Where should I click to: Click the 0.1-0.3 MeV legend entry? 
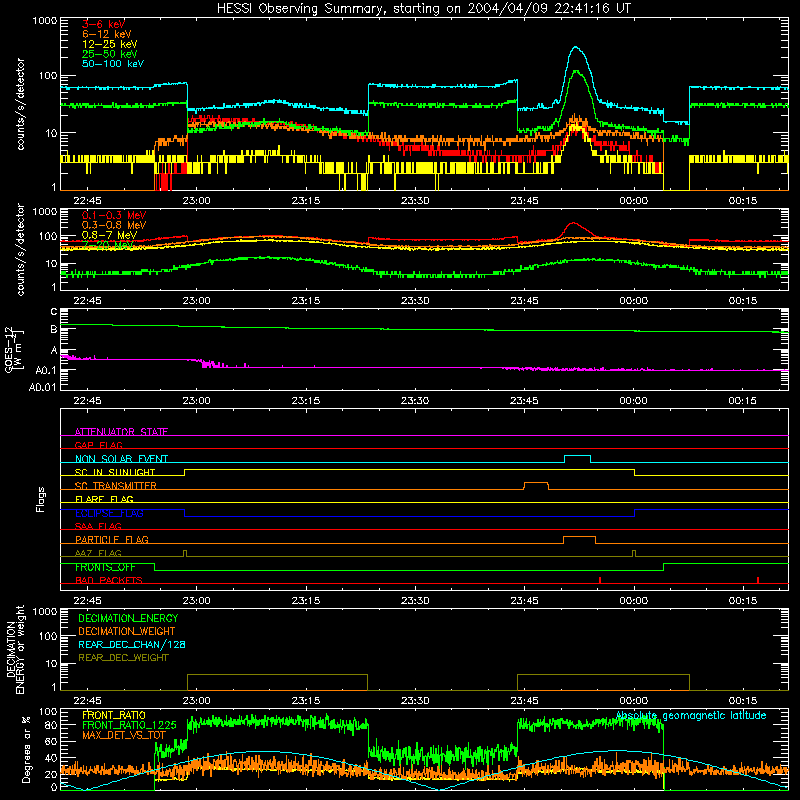coord(114,215)
